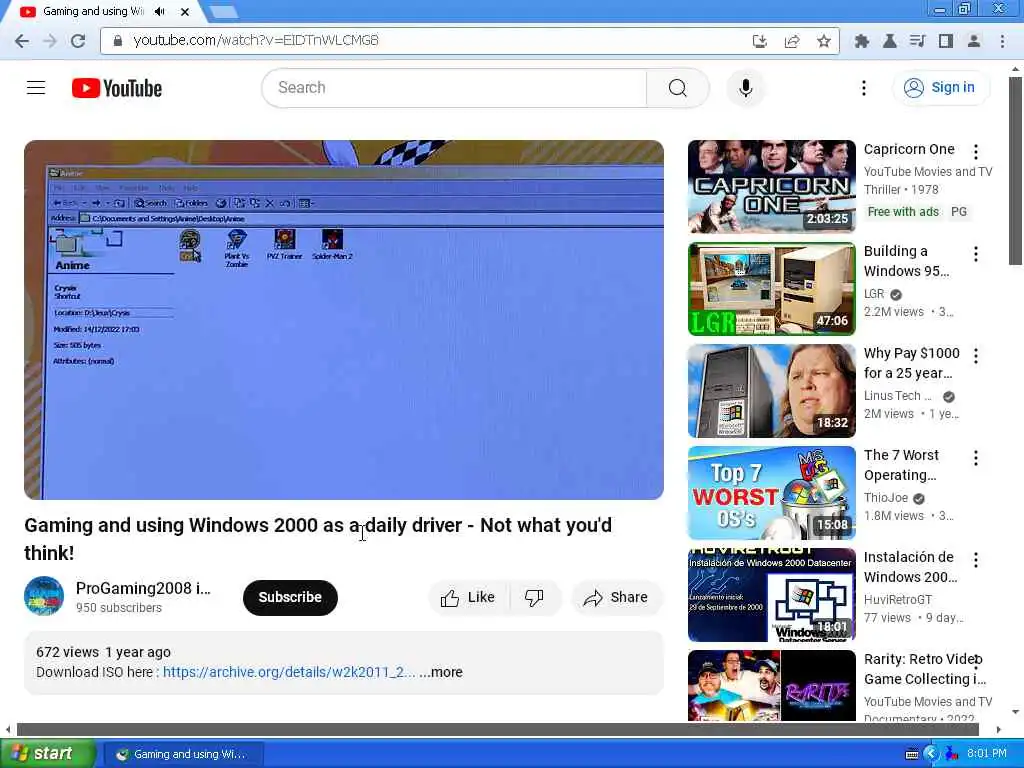Click into the YouTube Search field
The width and height of the screenshot is (1024, 768).
pos(454,88)
